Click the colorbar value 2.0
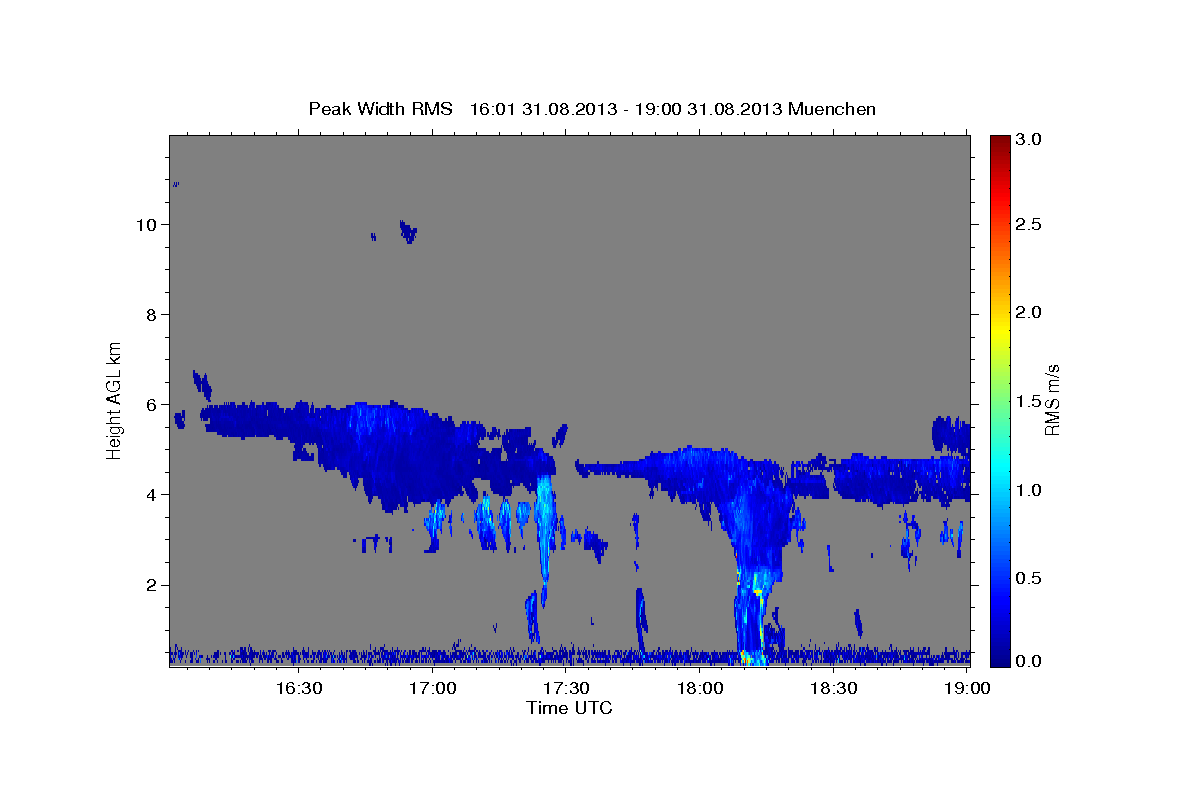 (x=1030, y=312)
